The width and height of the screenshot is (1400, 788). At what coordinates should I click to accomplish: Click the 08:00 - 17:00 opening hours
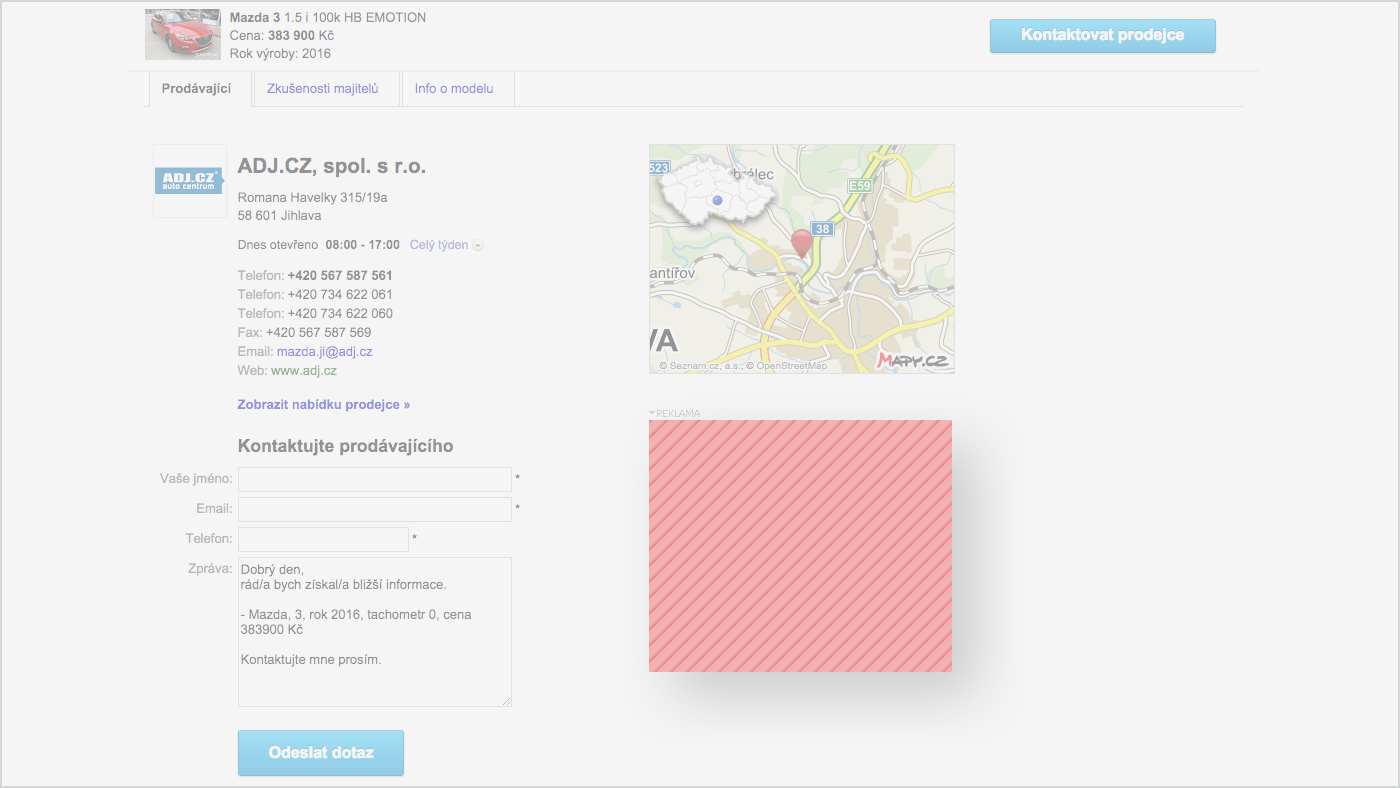[362, 245]
